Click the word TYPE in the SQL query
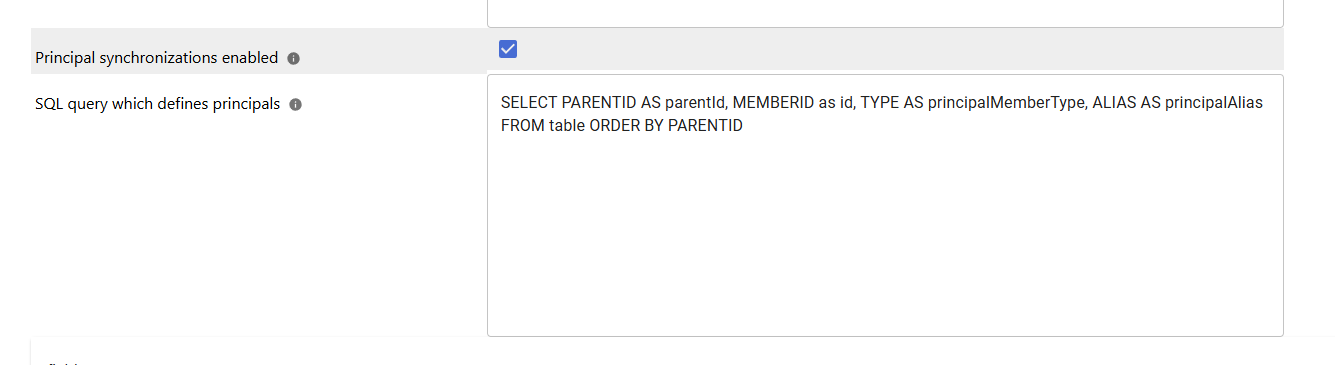The height and width of the screenshot is (365, 1335). point(879,102)
